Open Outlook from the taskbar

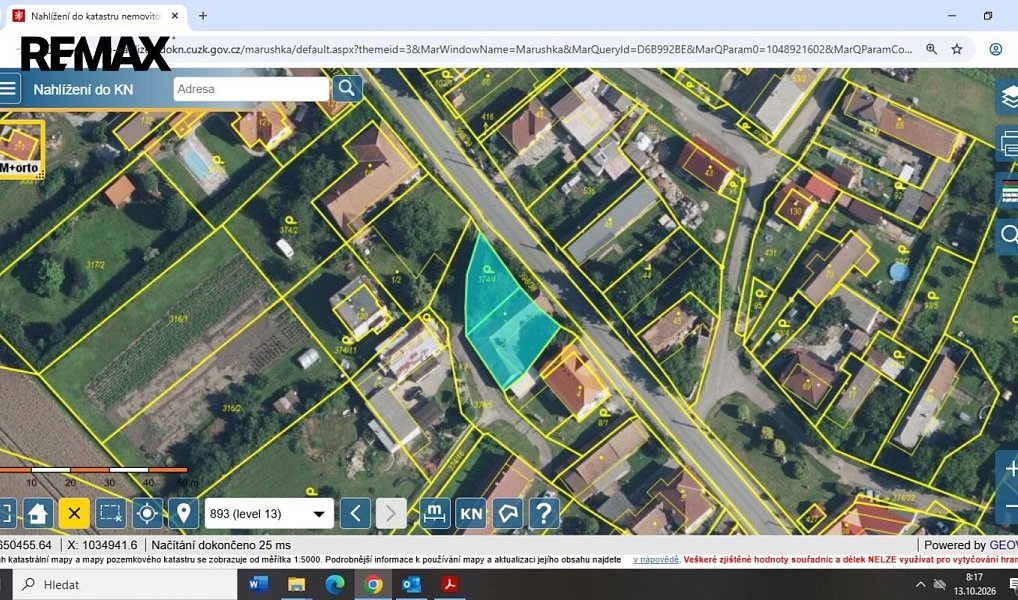click(x=411, y=584)
